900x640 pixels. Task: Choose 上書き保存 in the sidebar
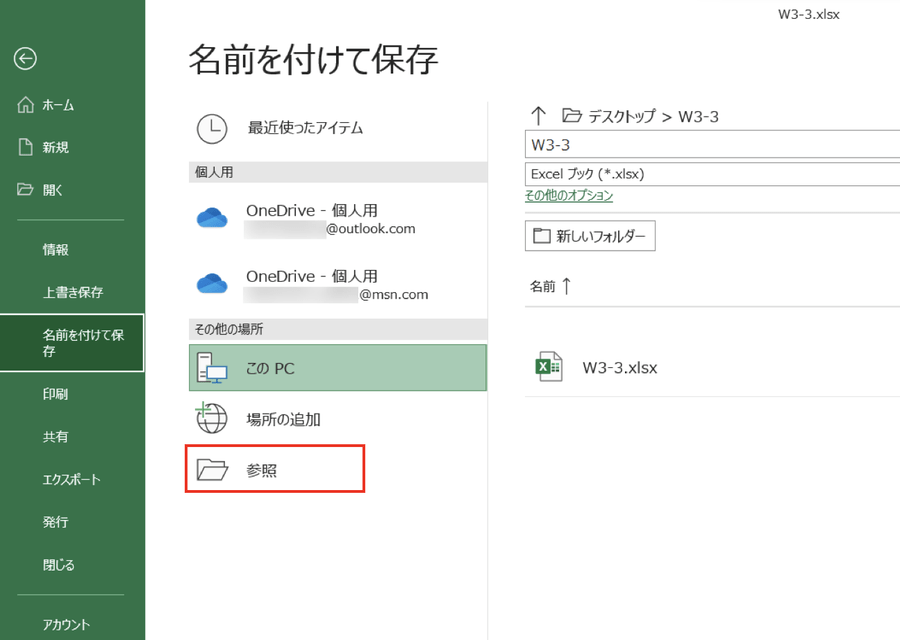click(72, 292)
